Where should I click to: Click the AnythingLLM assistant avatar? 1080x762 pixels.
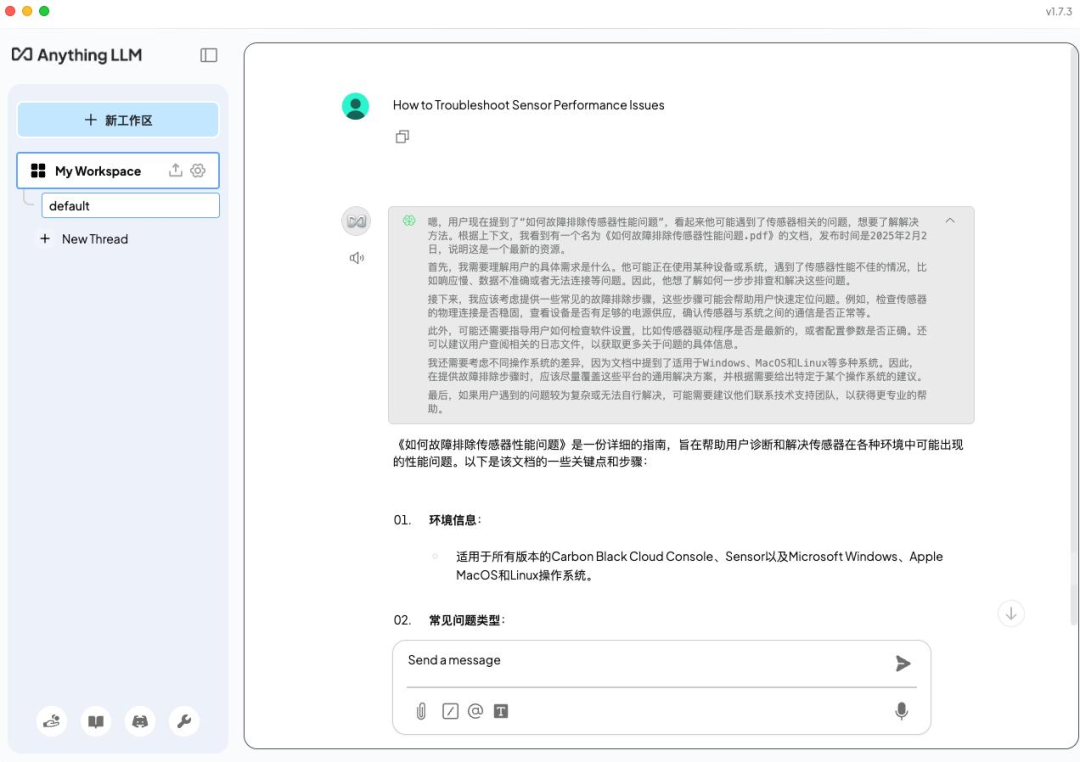coord(356,221)
